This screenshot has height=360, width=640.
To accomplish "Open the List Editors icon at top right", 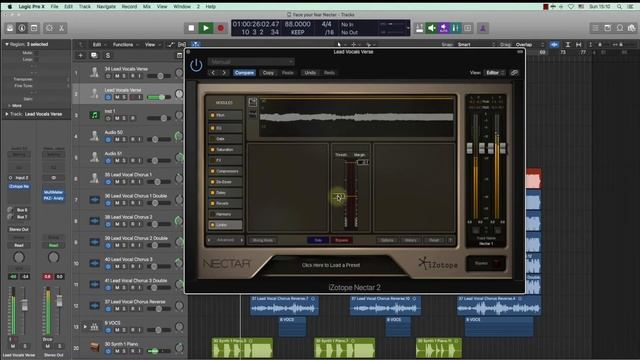I will [x=596, y=28].
